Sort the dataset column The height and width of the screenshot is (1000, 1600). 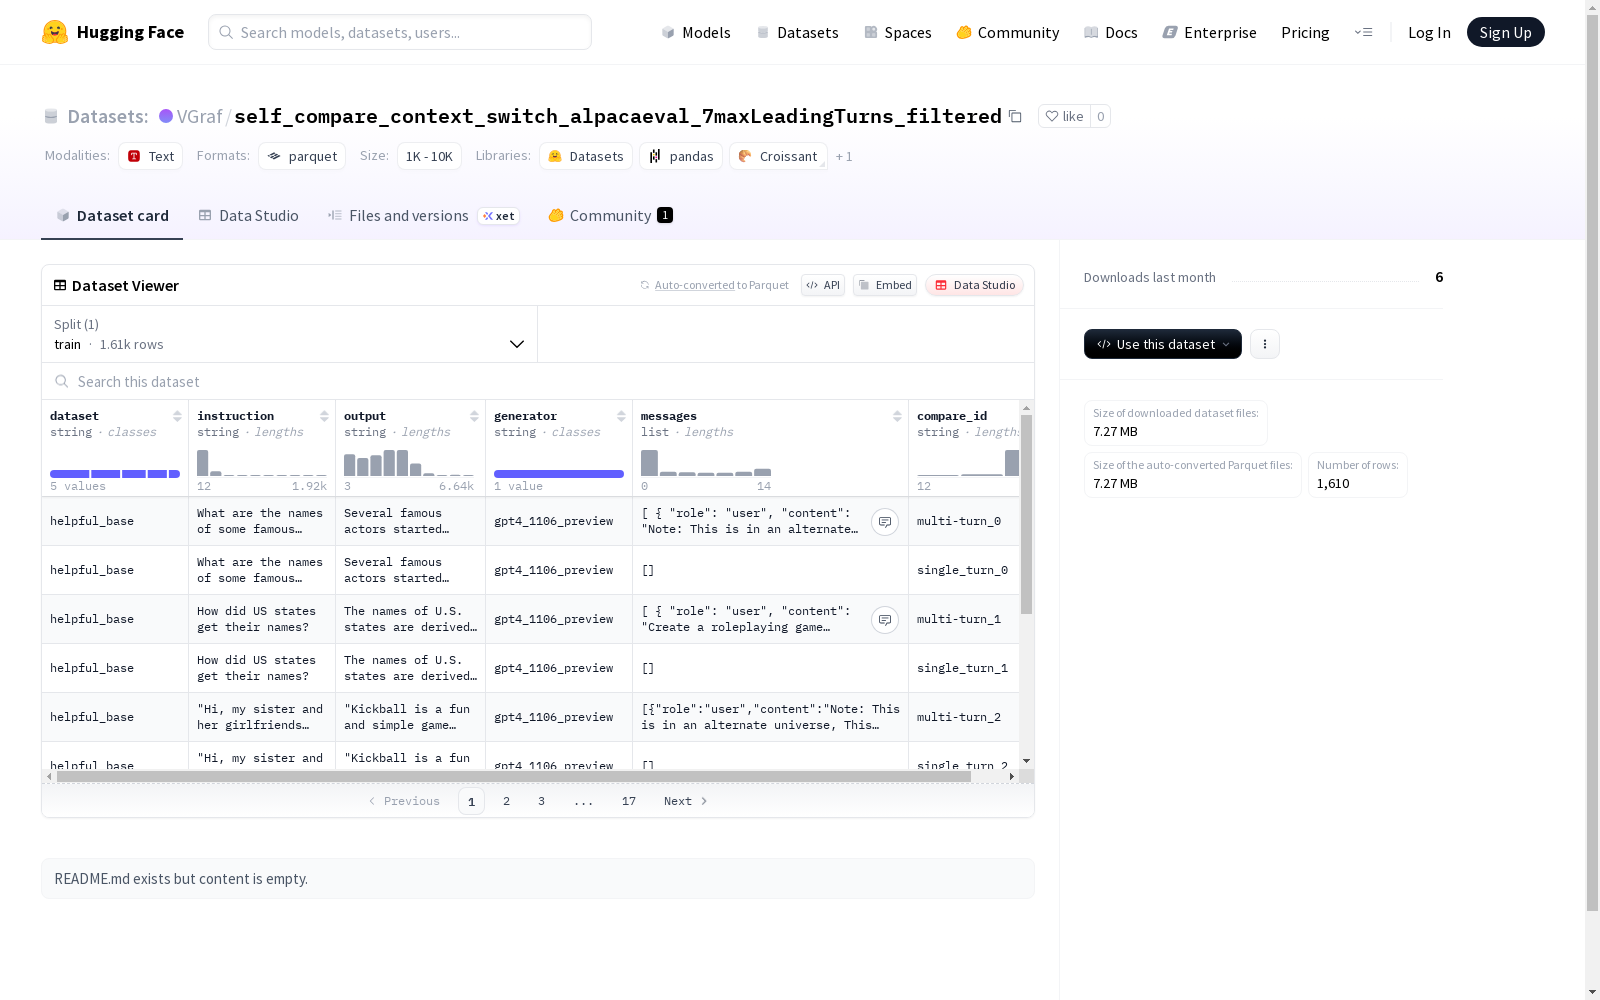coord(177,416)
